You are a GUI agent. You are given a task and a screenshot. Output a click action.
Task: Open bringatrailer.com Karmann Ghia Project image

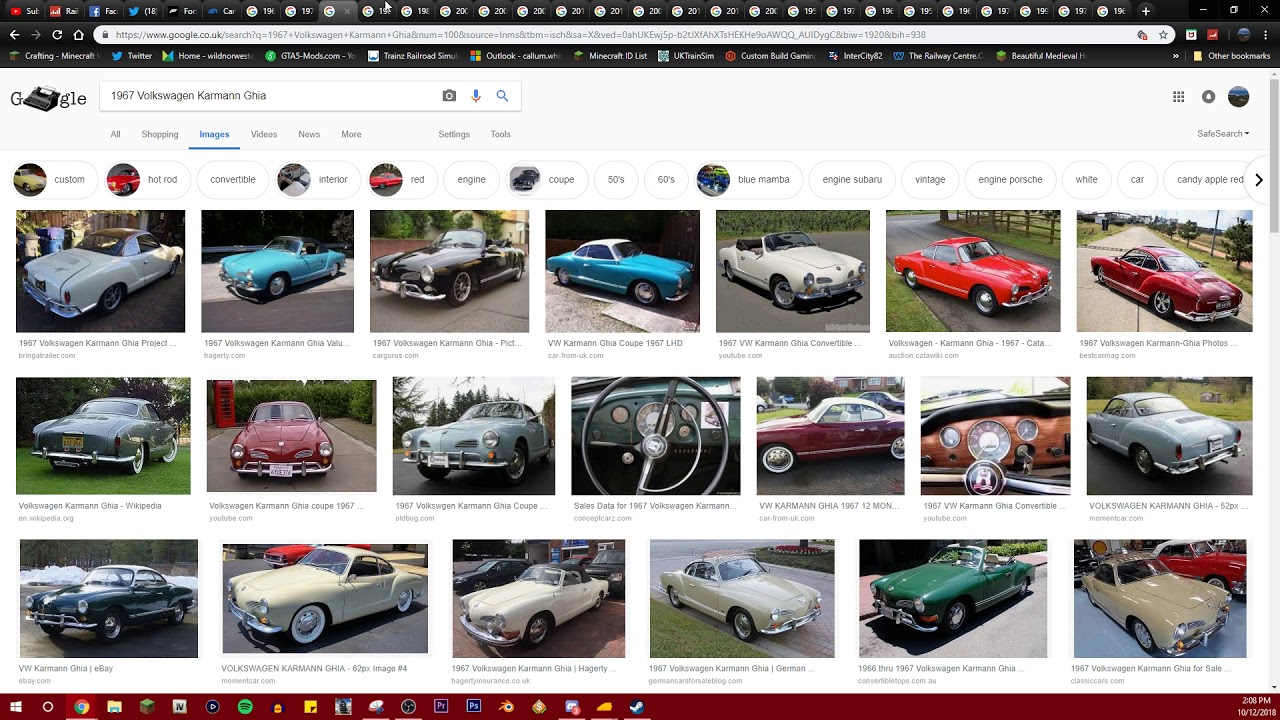point(100,271)
